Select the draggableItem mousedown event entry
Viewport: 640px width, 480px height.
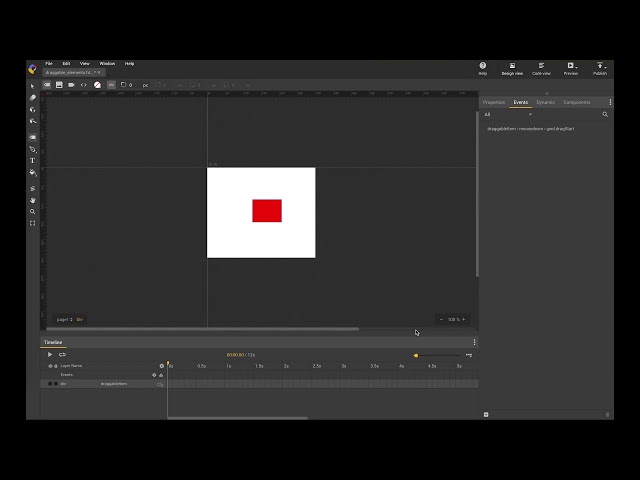point(531,129)
